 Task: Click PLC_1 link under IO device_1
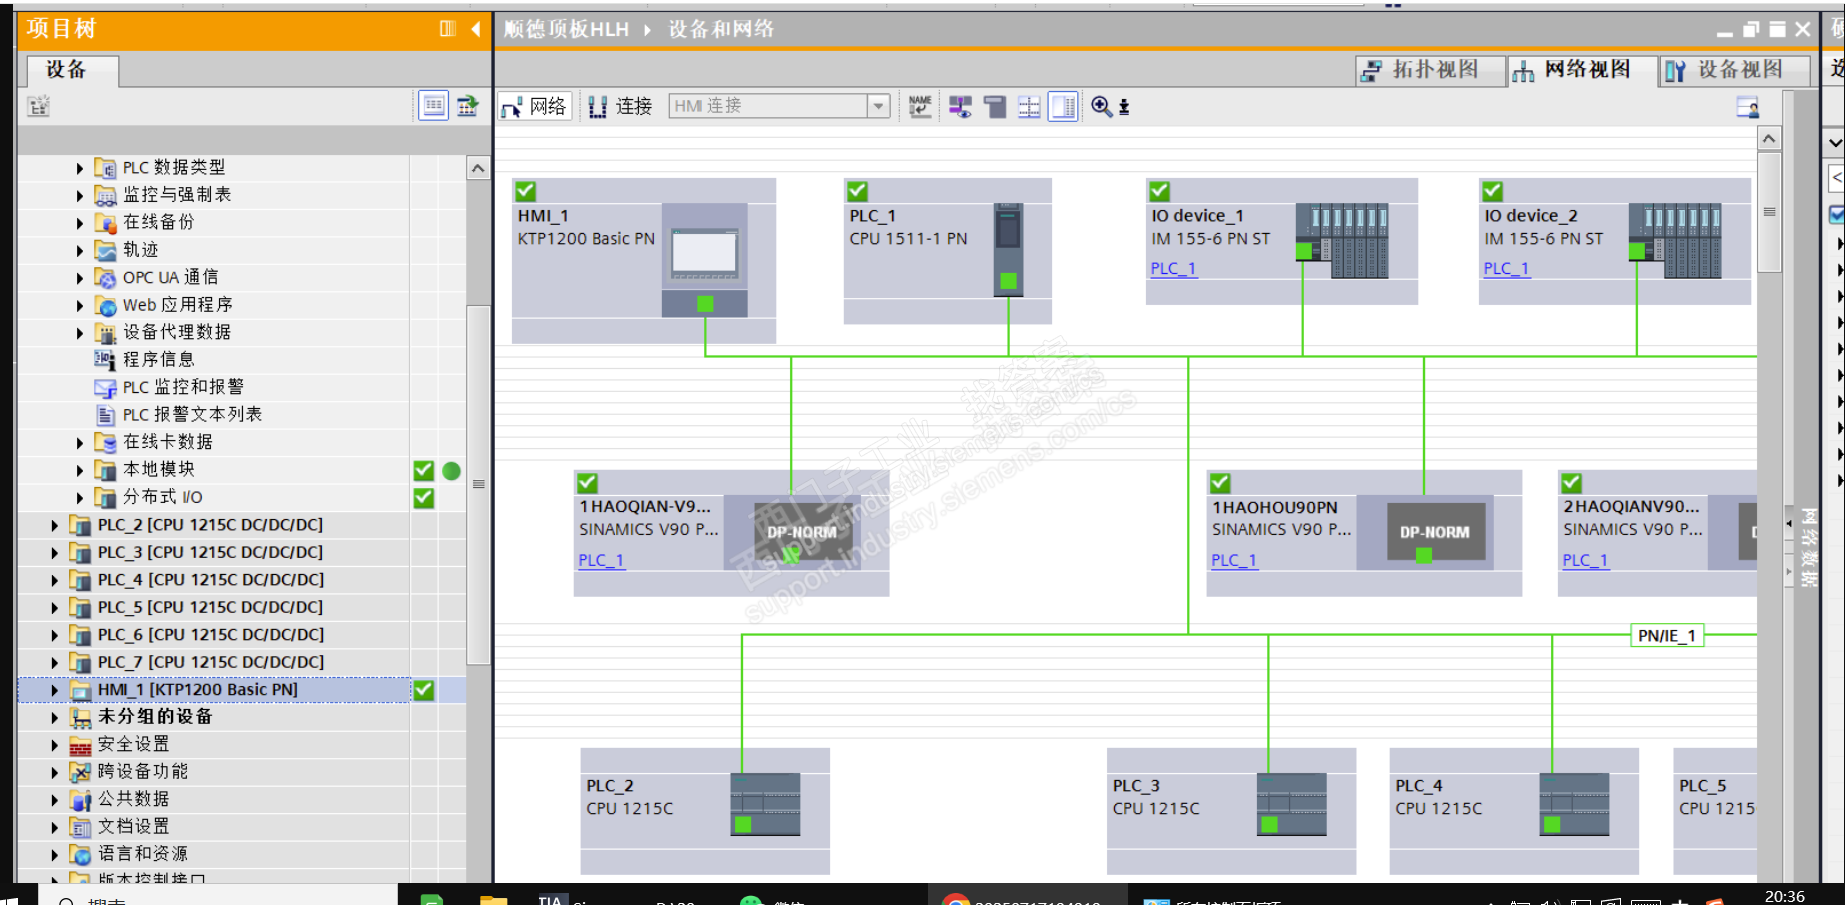point(1173,269)
